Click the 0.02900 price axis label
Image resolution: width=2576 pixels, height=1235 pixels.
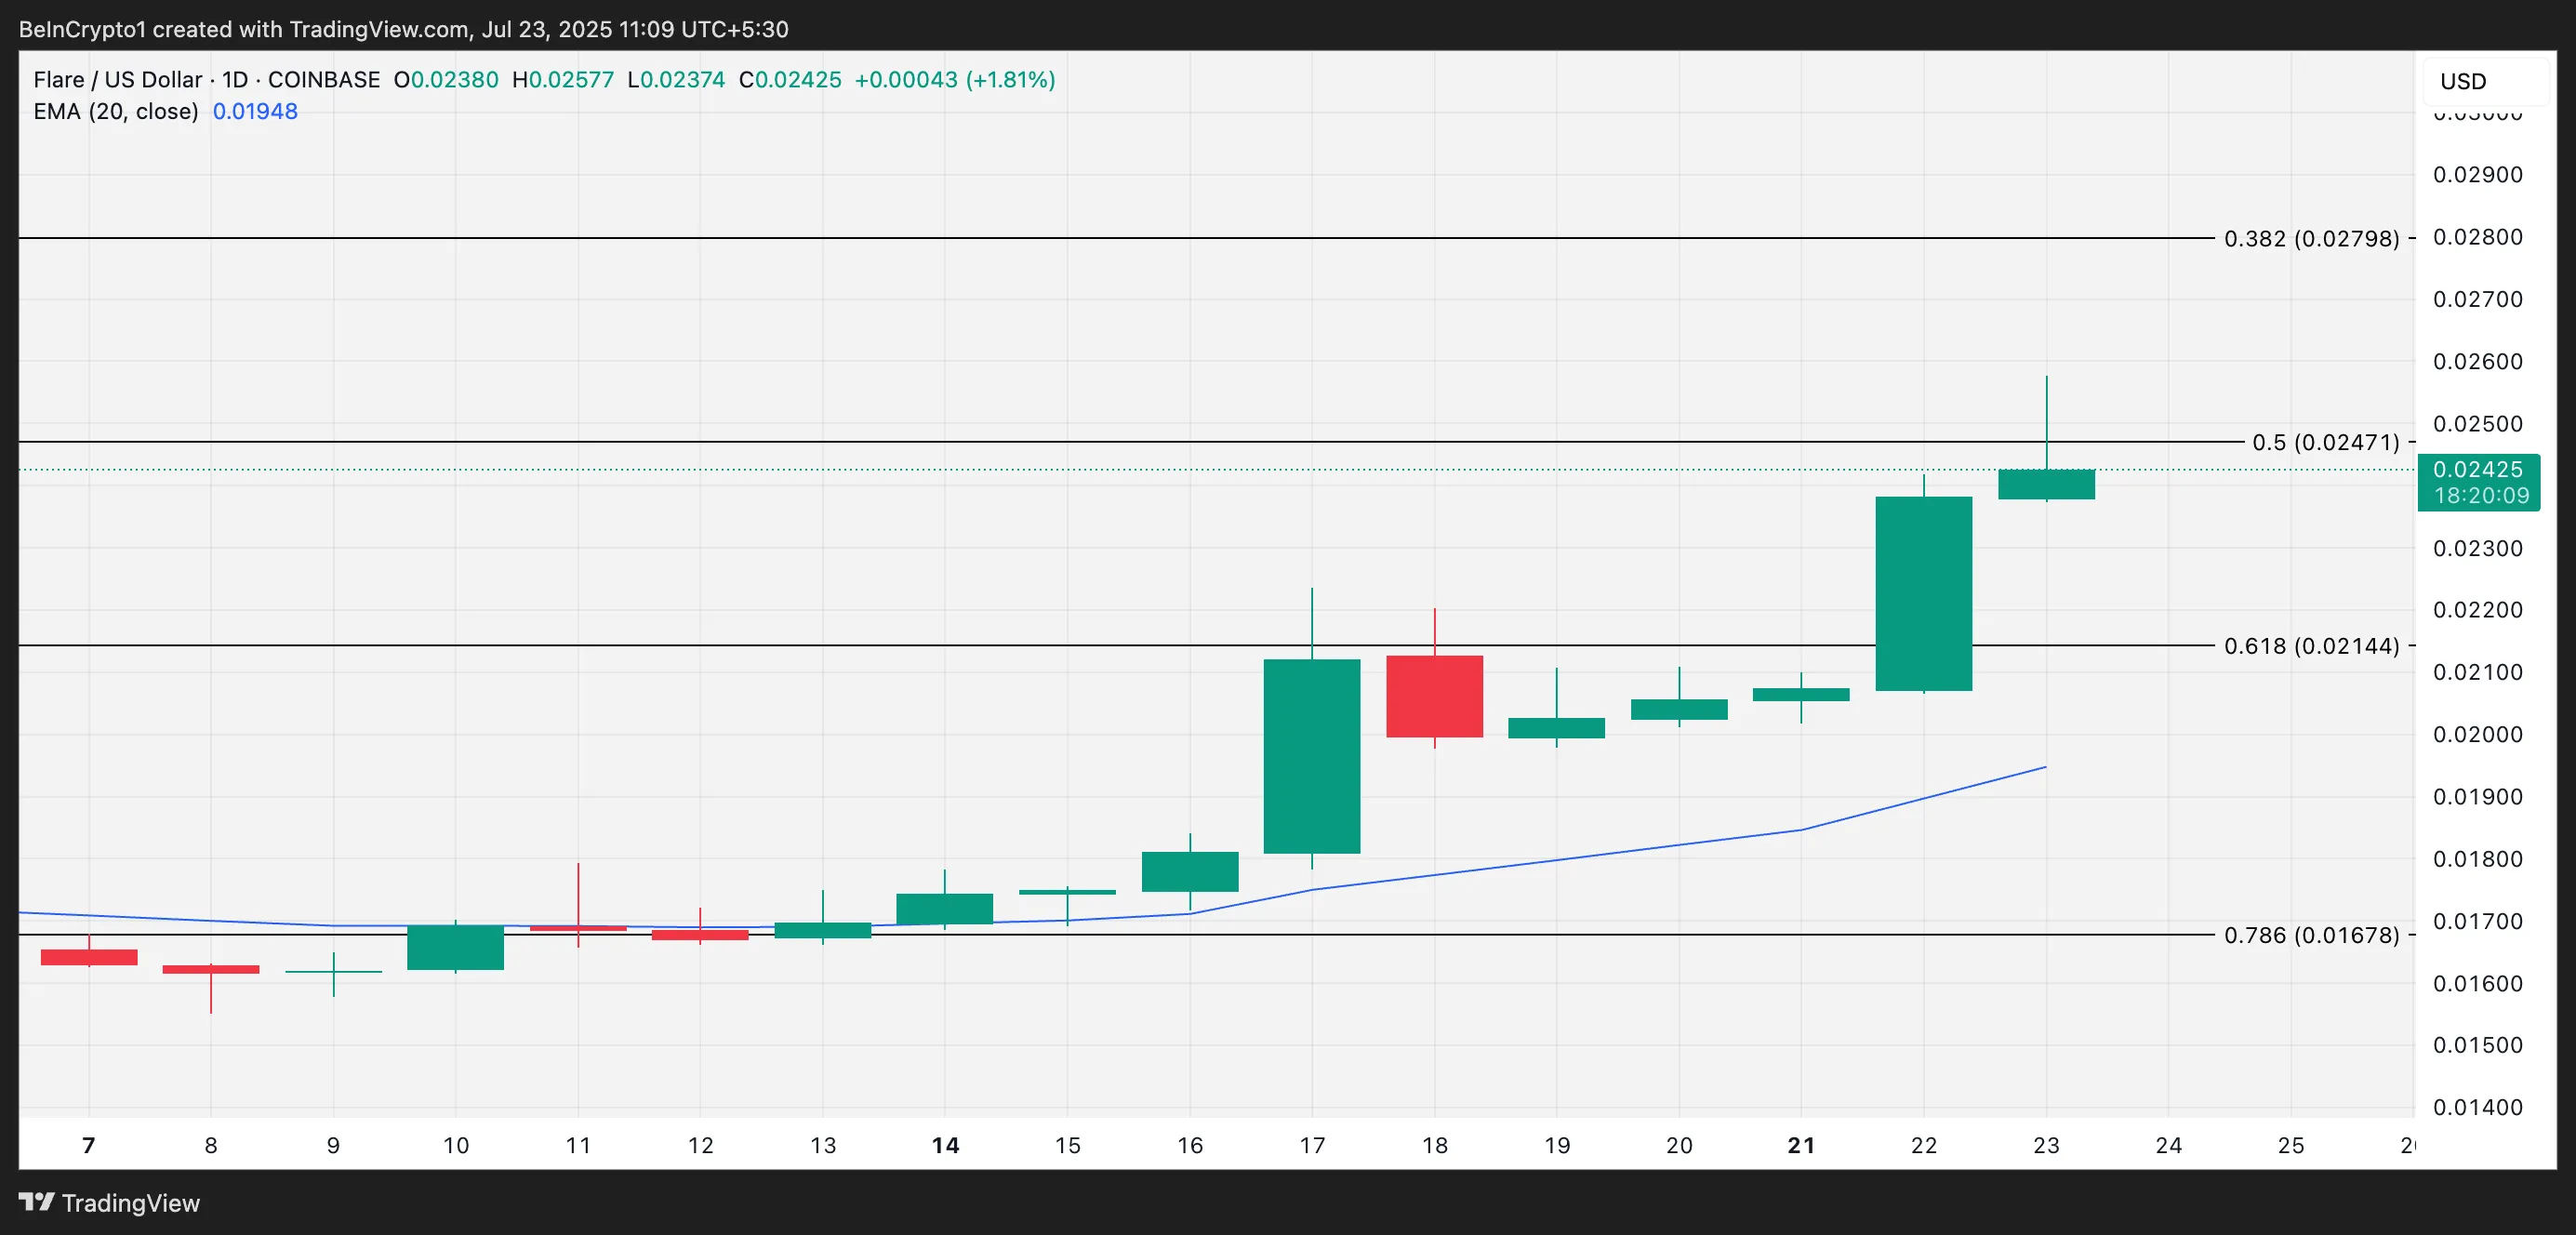[x=2477, y=174]
